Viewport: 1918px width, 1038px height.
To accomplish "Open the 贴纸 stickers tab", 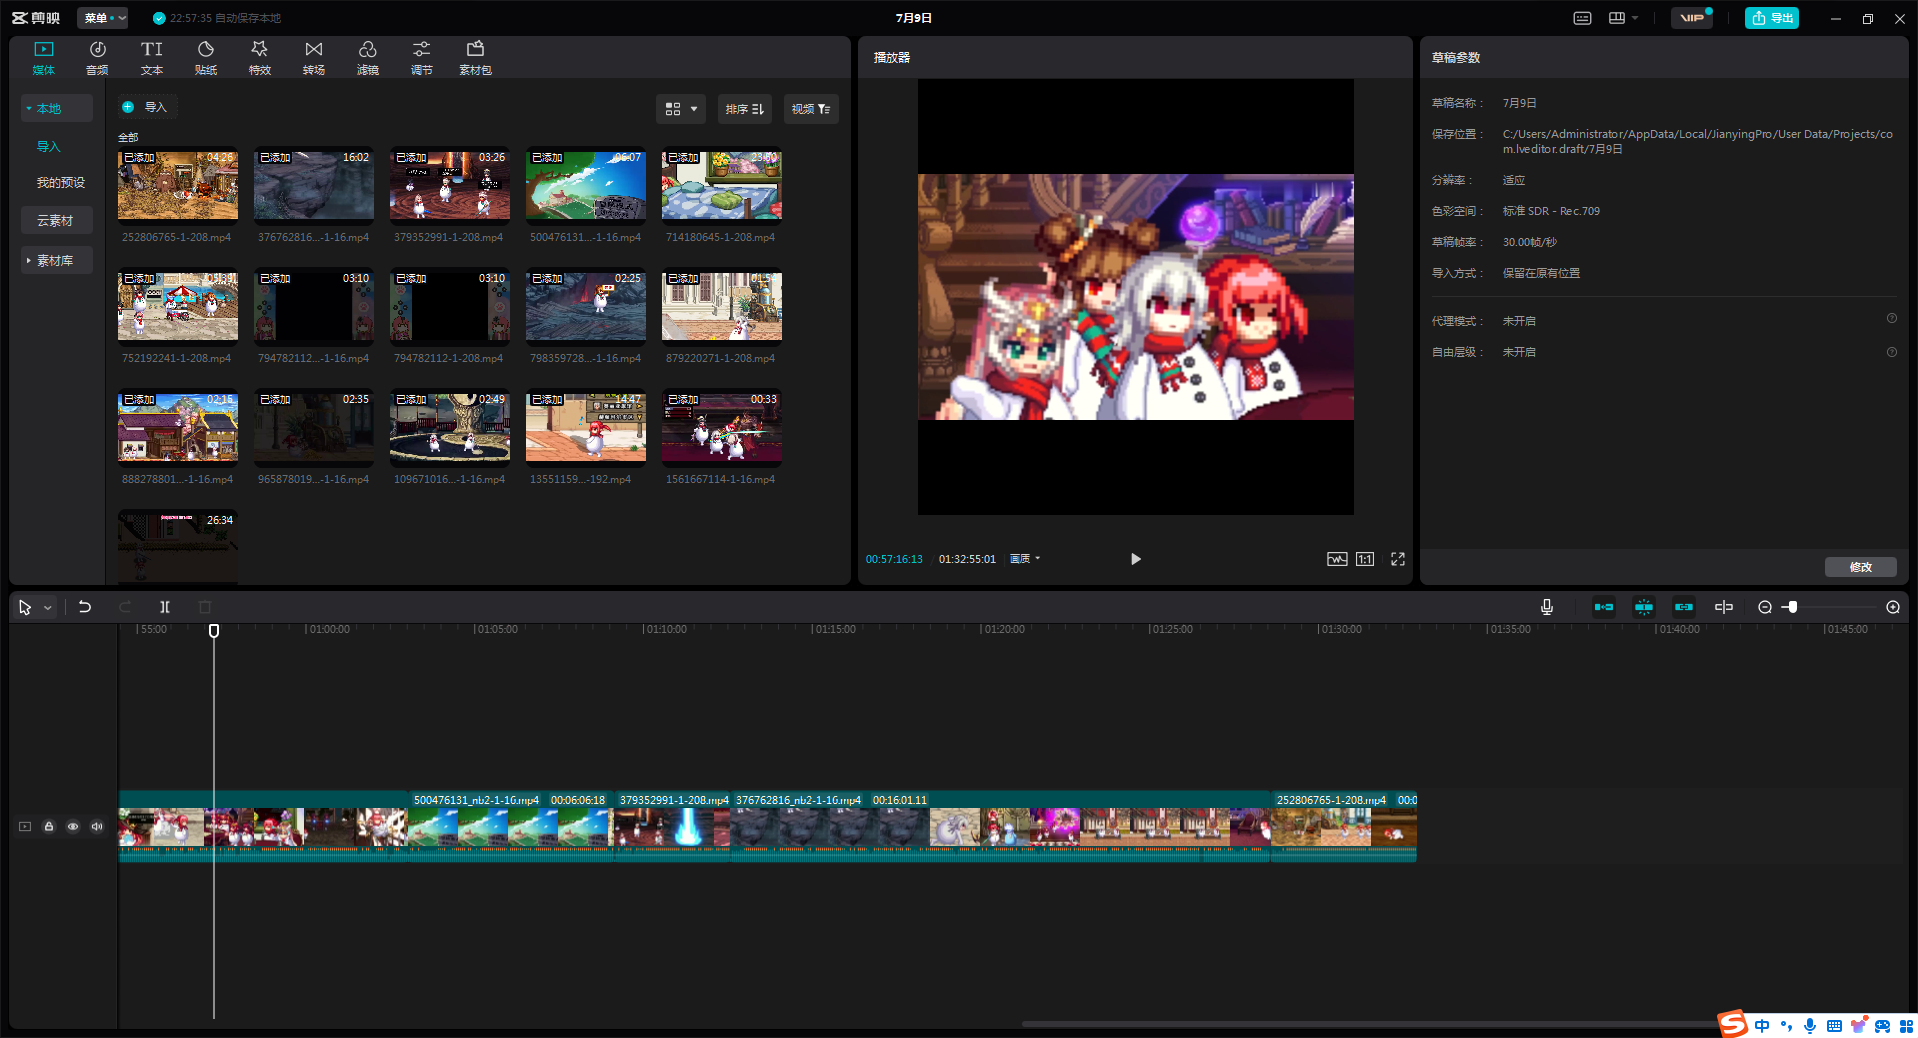I will coord(205,58).
